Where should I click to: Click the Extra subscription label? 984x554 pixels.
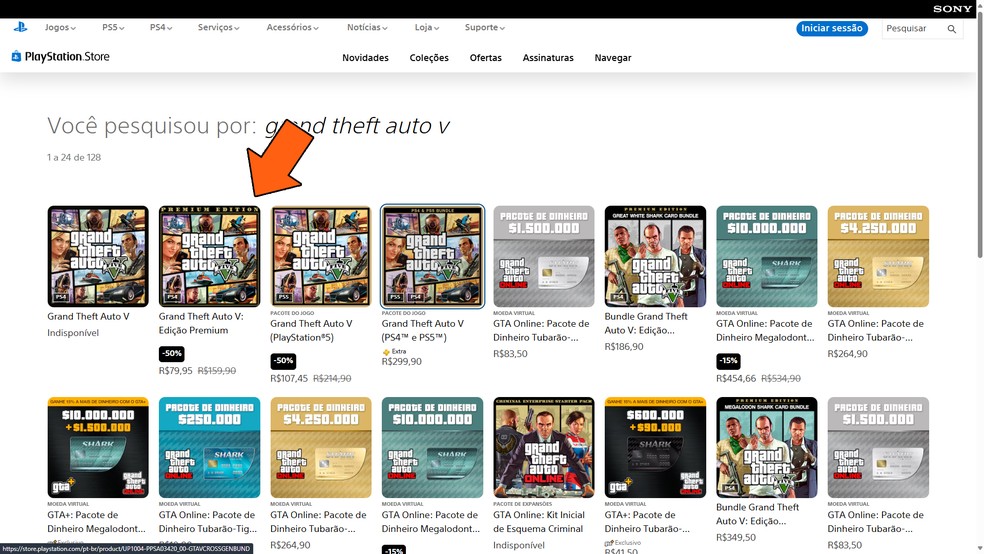(395, 351)
